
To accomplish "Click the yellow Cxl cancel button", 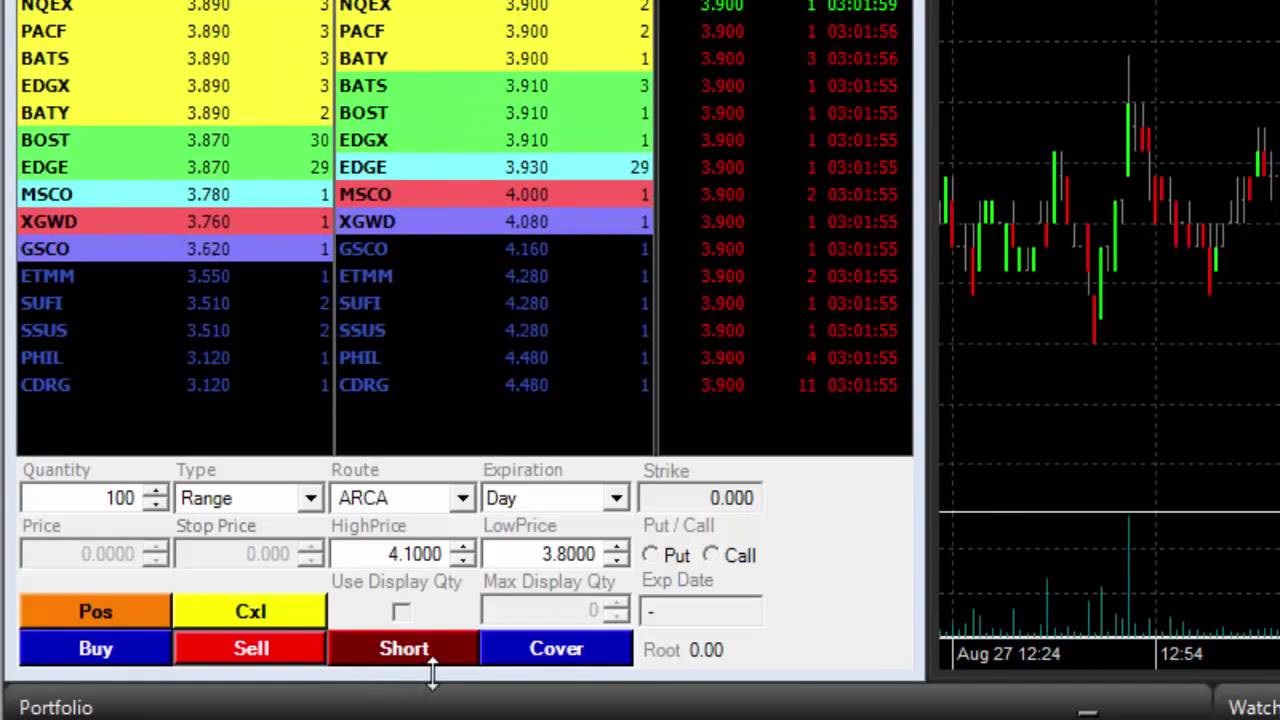I will tap(250, 611).
